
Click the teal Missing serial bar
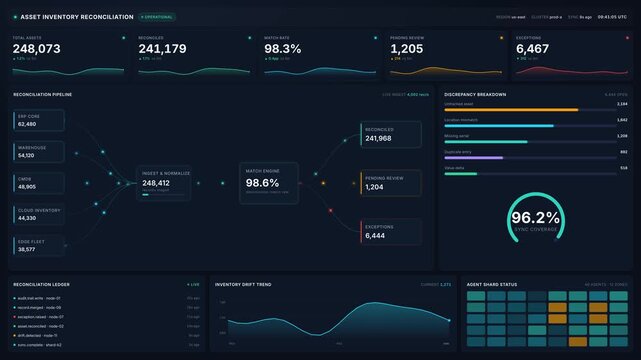(x=486, y=142)
